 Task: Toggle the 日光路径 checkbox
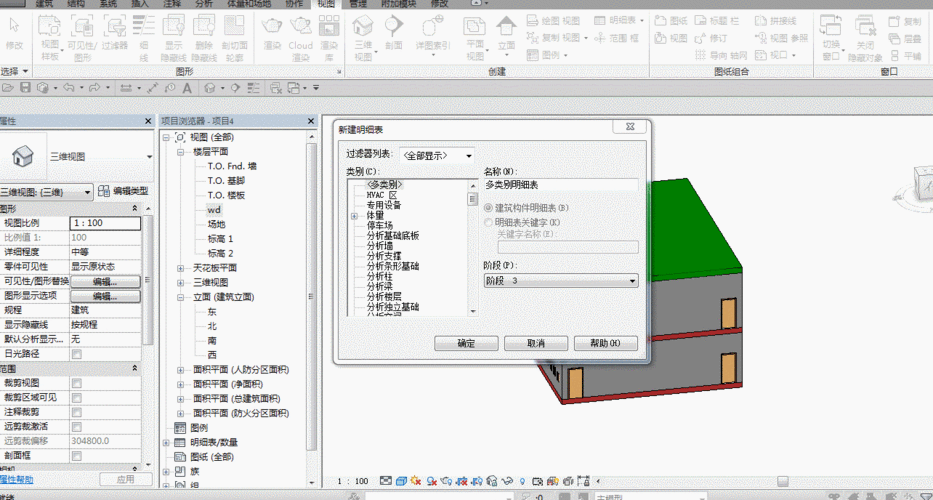pos(76,354)
